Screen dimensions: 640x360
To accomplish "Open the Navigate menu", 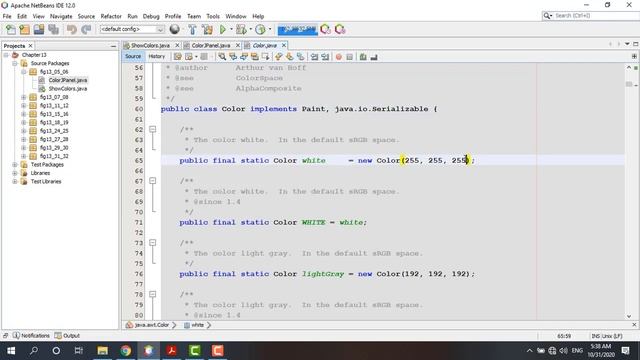I will [61, 16].
